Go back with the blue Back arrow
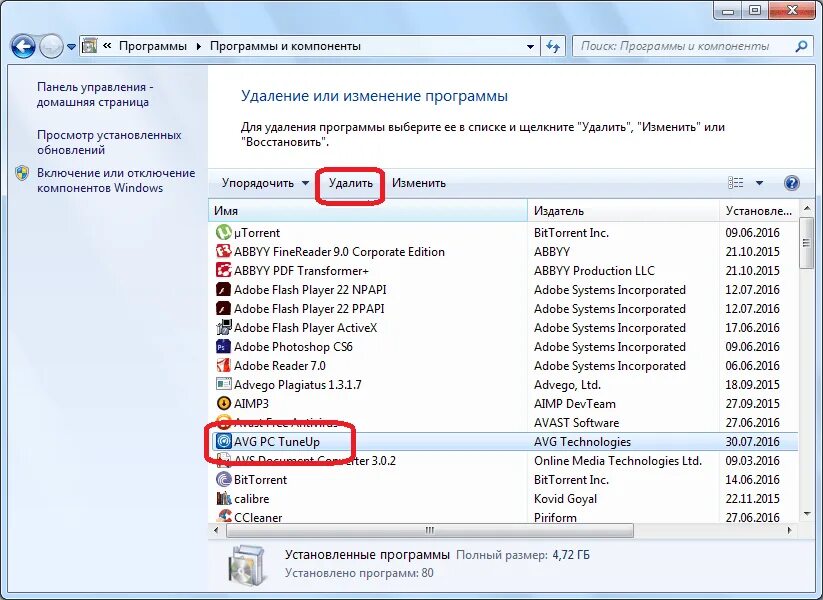 click(23, 46)
